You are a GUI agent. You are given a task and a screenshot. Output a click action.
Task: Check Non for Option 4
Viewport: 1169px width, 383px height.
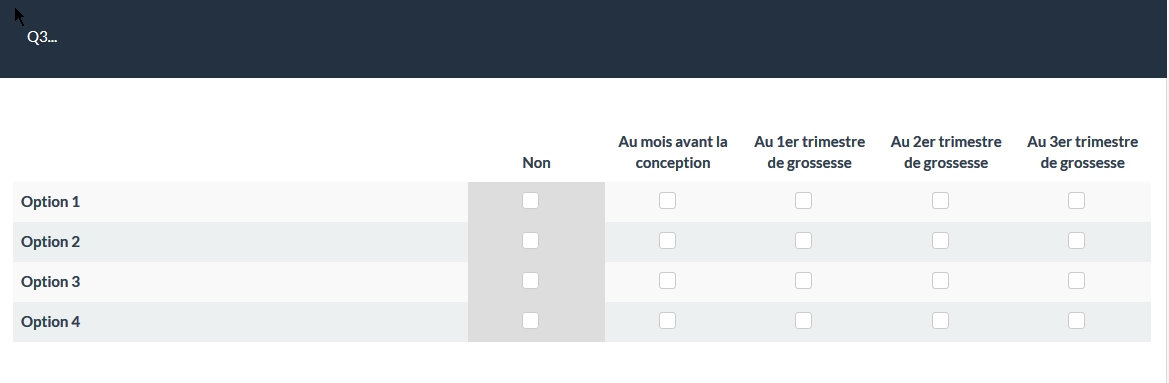coord(530,320)
